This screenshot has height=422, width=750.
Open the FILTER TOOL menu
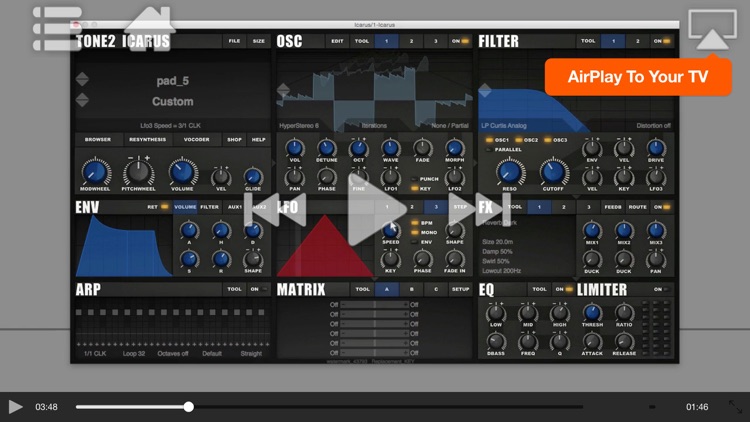pos(588,41)
